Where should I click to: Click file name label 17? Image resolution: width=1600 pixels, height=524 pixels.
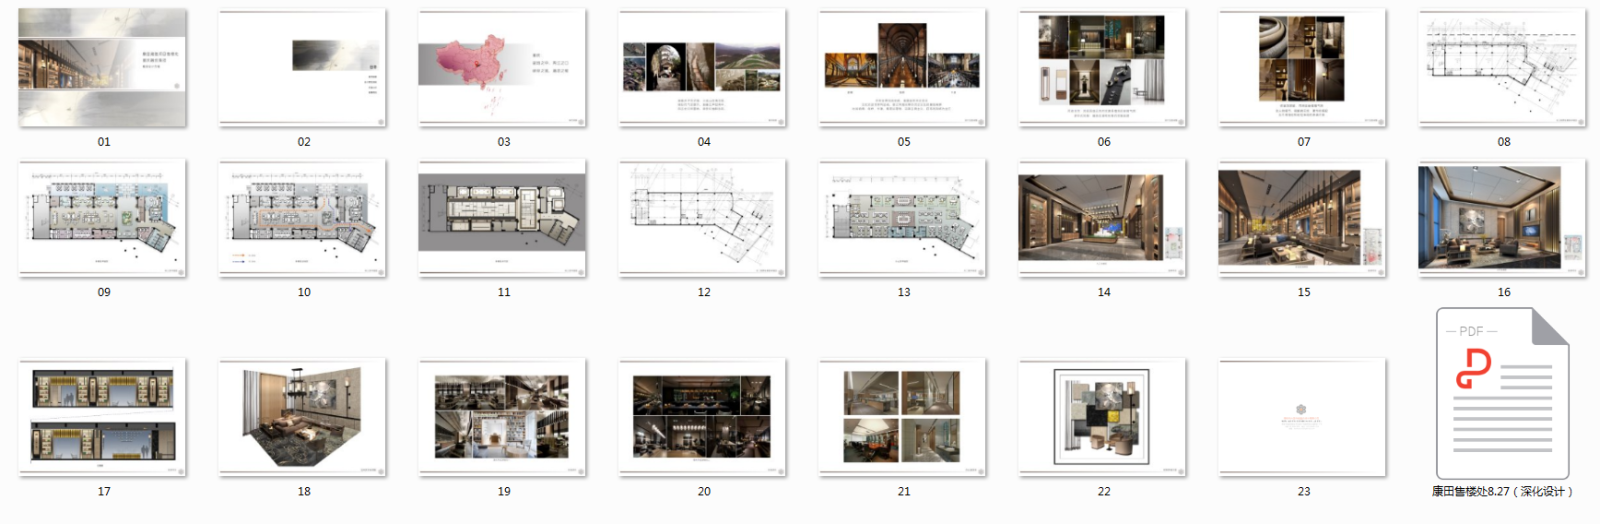(104, 491)
